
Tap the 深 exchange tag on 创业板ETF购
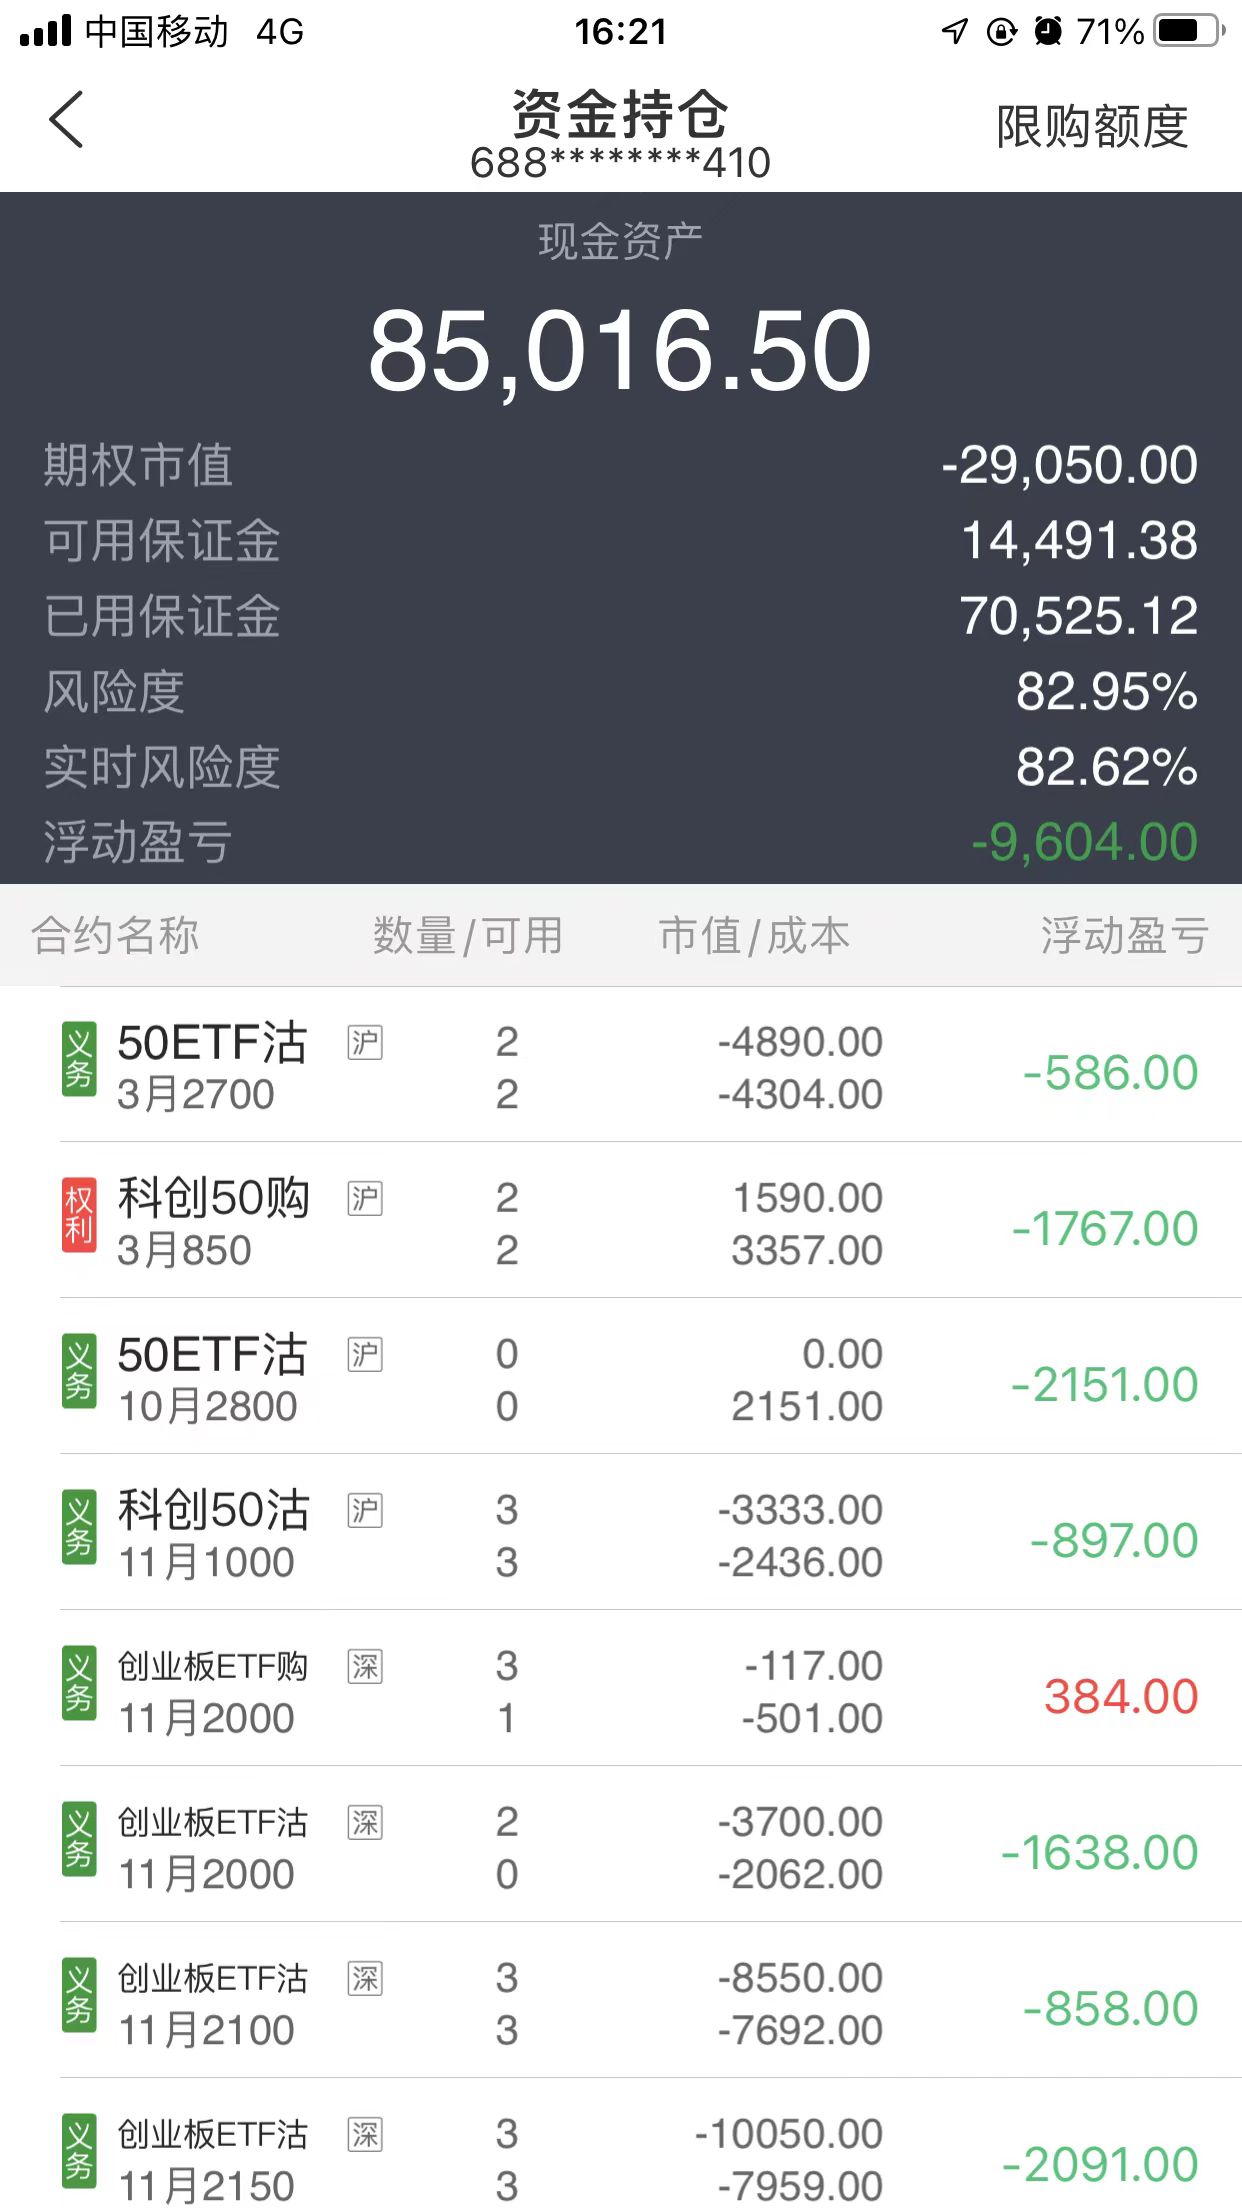tap(365, 1666)
